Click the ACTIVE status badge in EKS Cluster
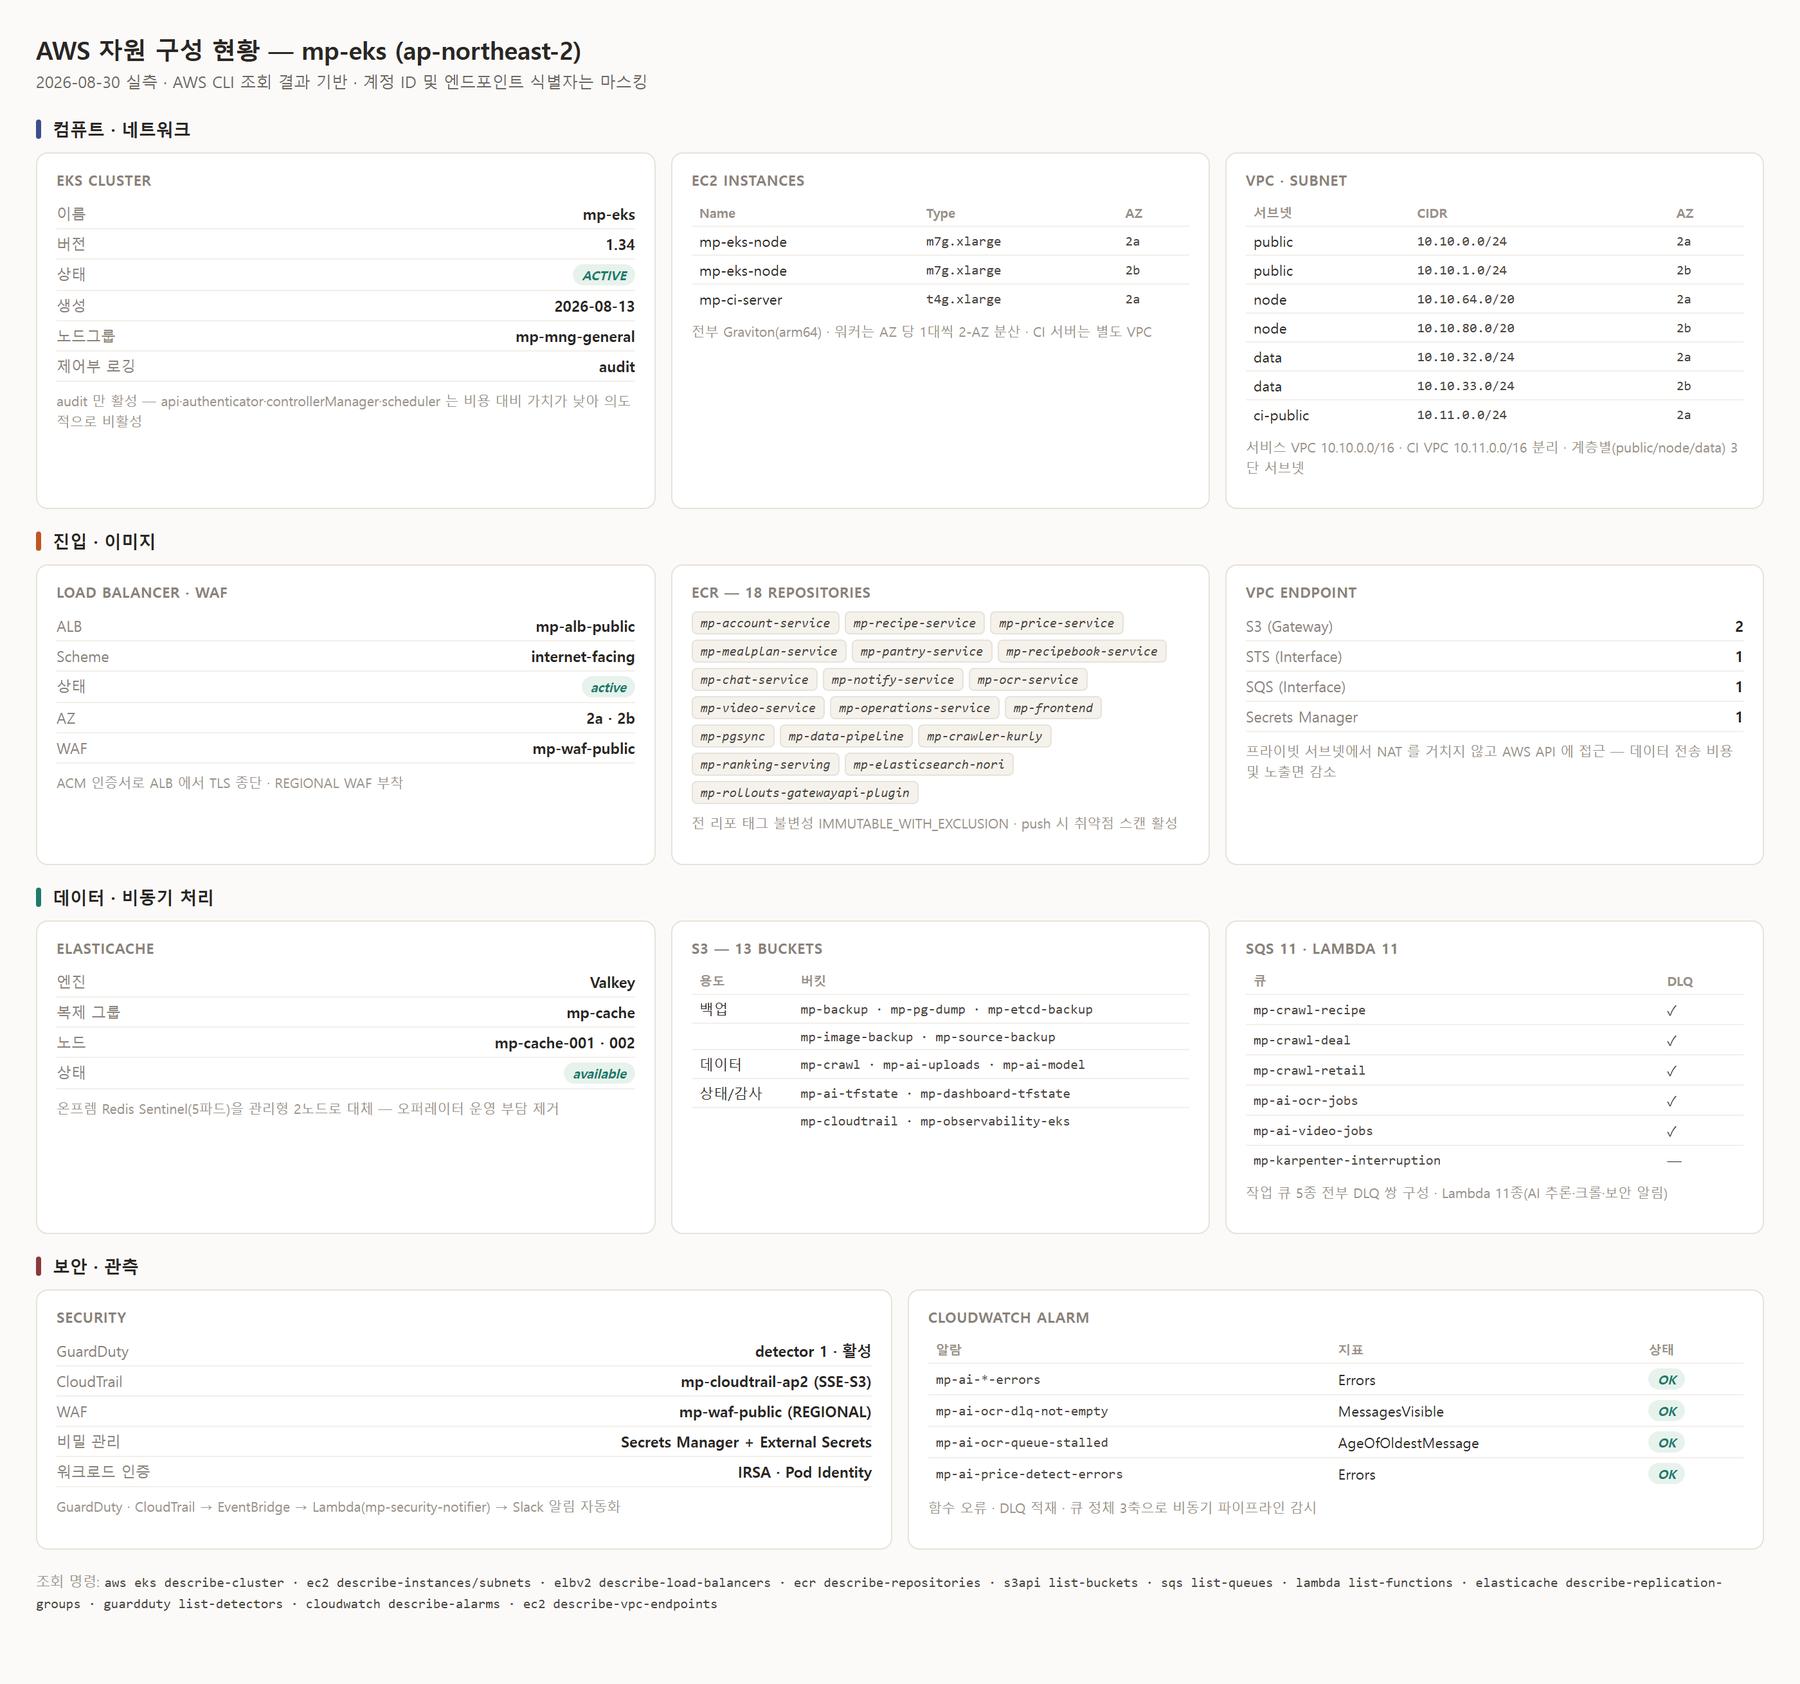 604,275
